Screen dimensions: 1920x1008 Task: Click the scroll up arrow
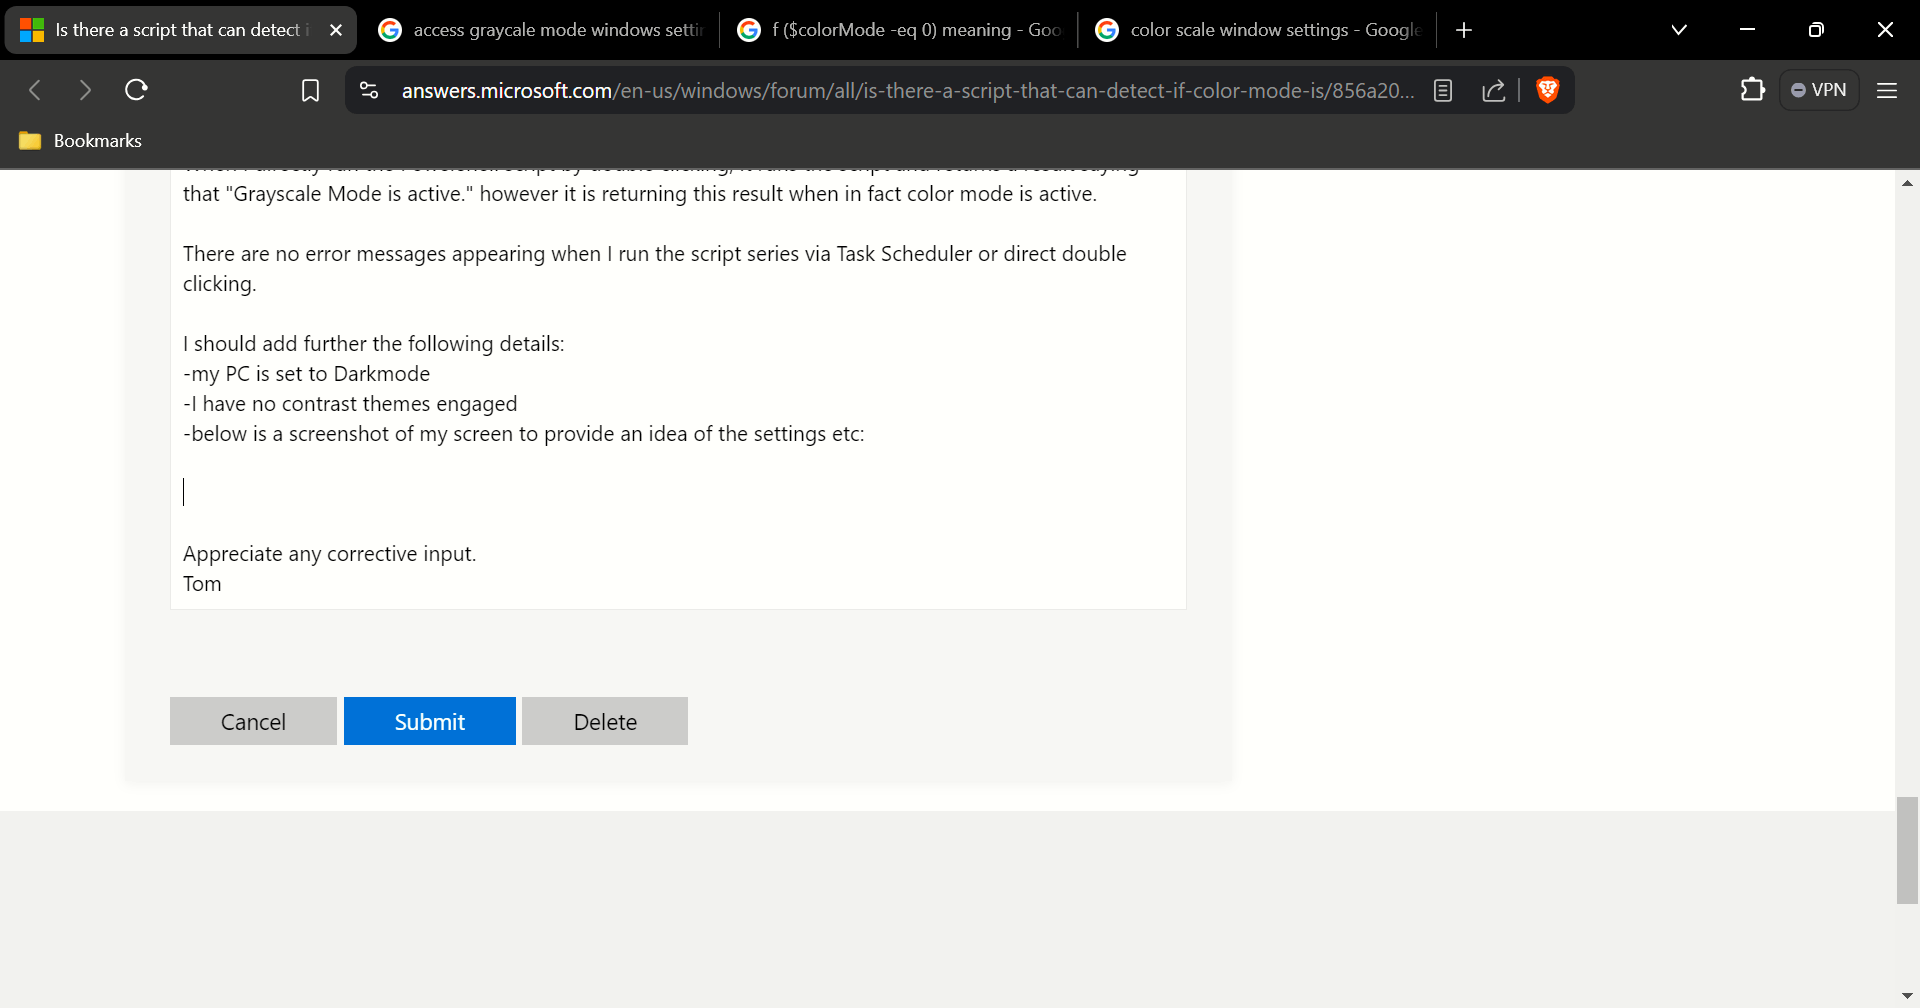(x=1907, y=183)
